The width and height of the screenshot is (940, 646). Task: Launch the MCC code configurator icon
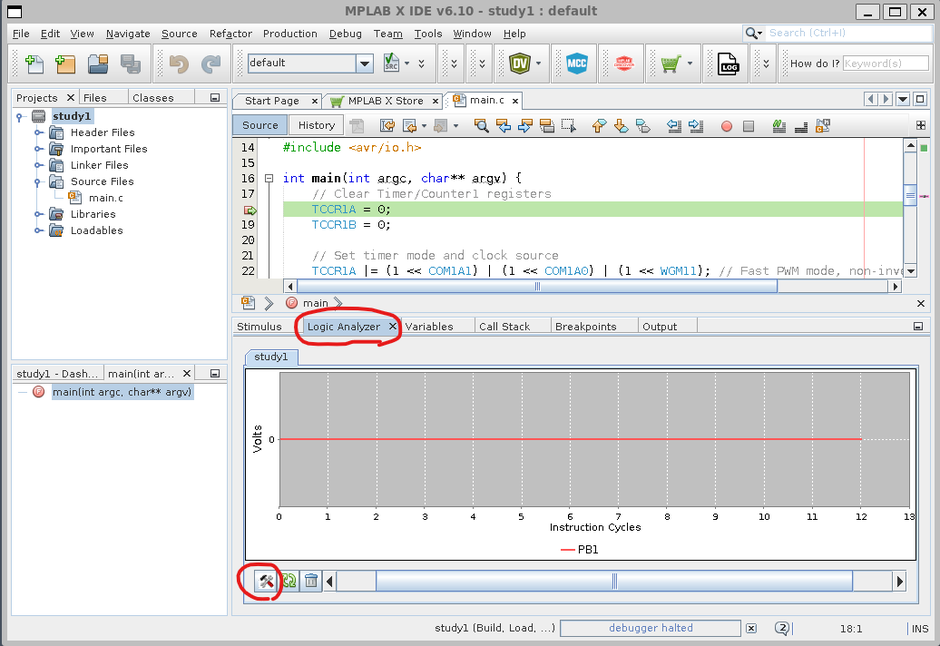(574, 63)
